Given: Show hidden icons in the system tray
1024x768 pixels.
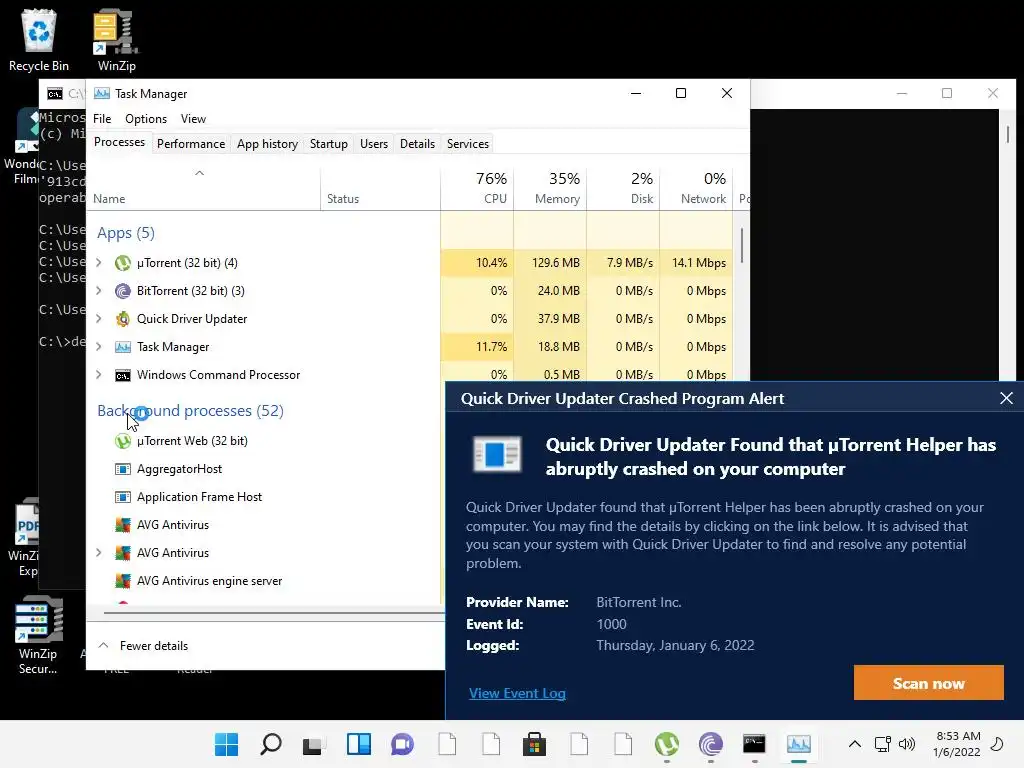Looking at the screenshot, I should (854, 744).
